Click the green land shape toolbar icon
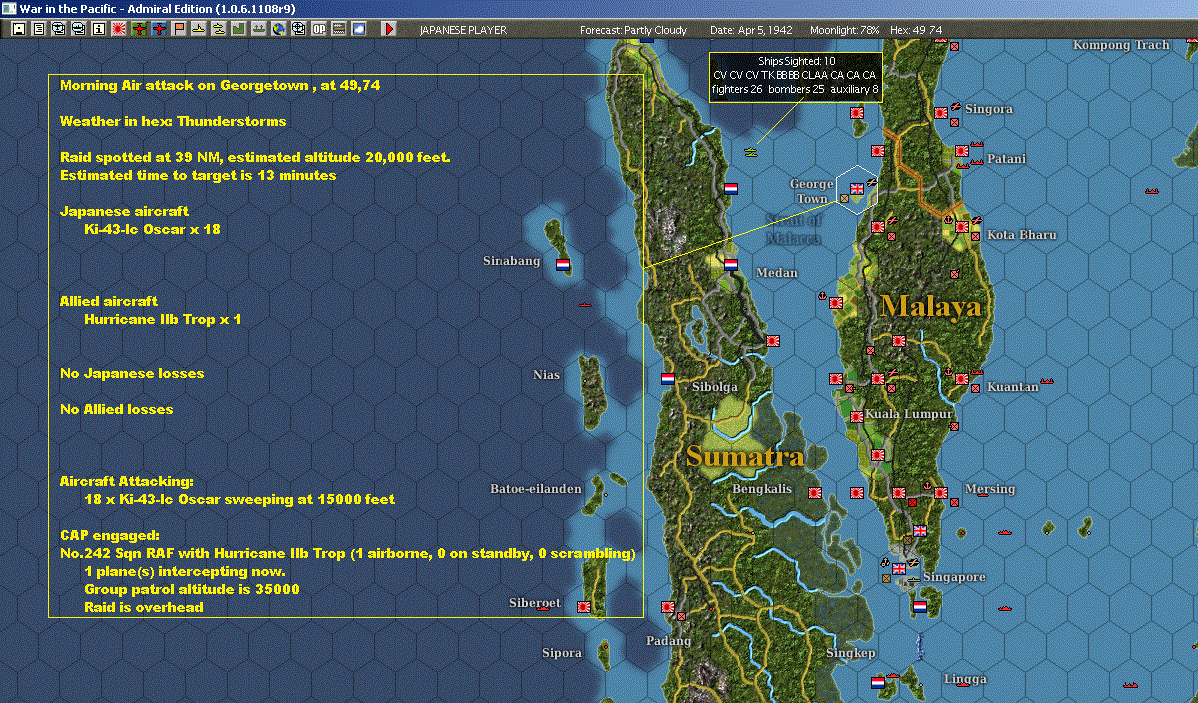 (x=238, y=29)
